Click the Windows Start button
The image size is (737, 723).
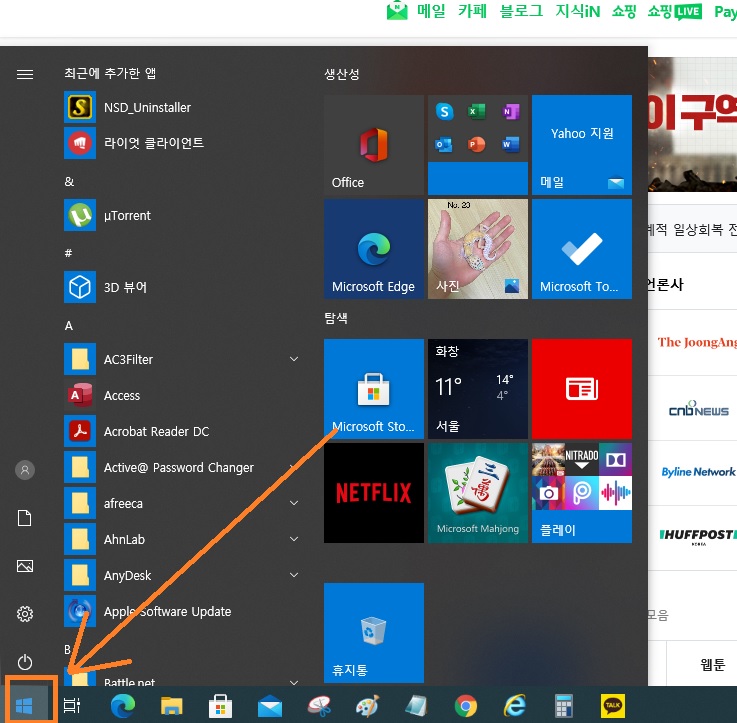click(x=24, y=705)
